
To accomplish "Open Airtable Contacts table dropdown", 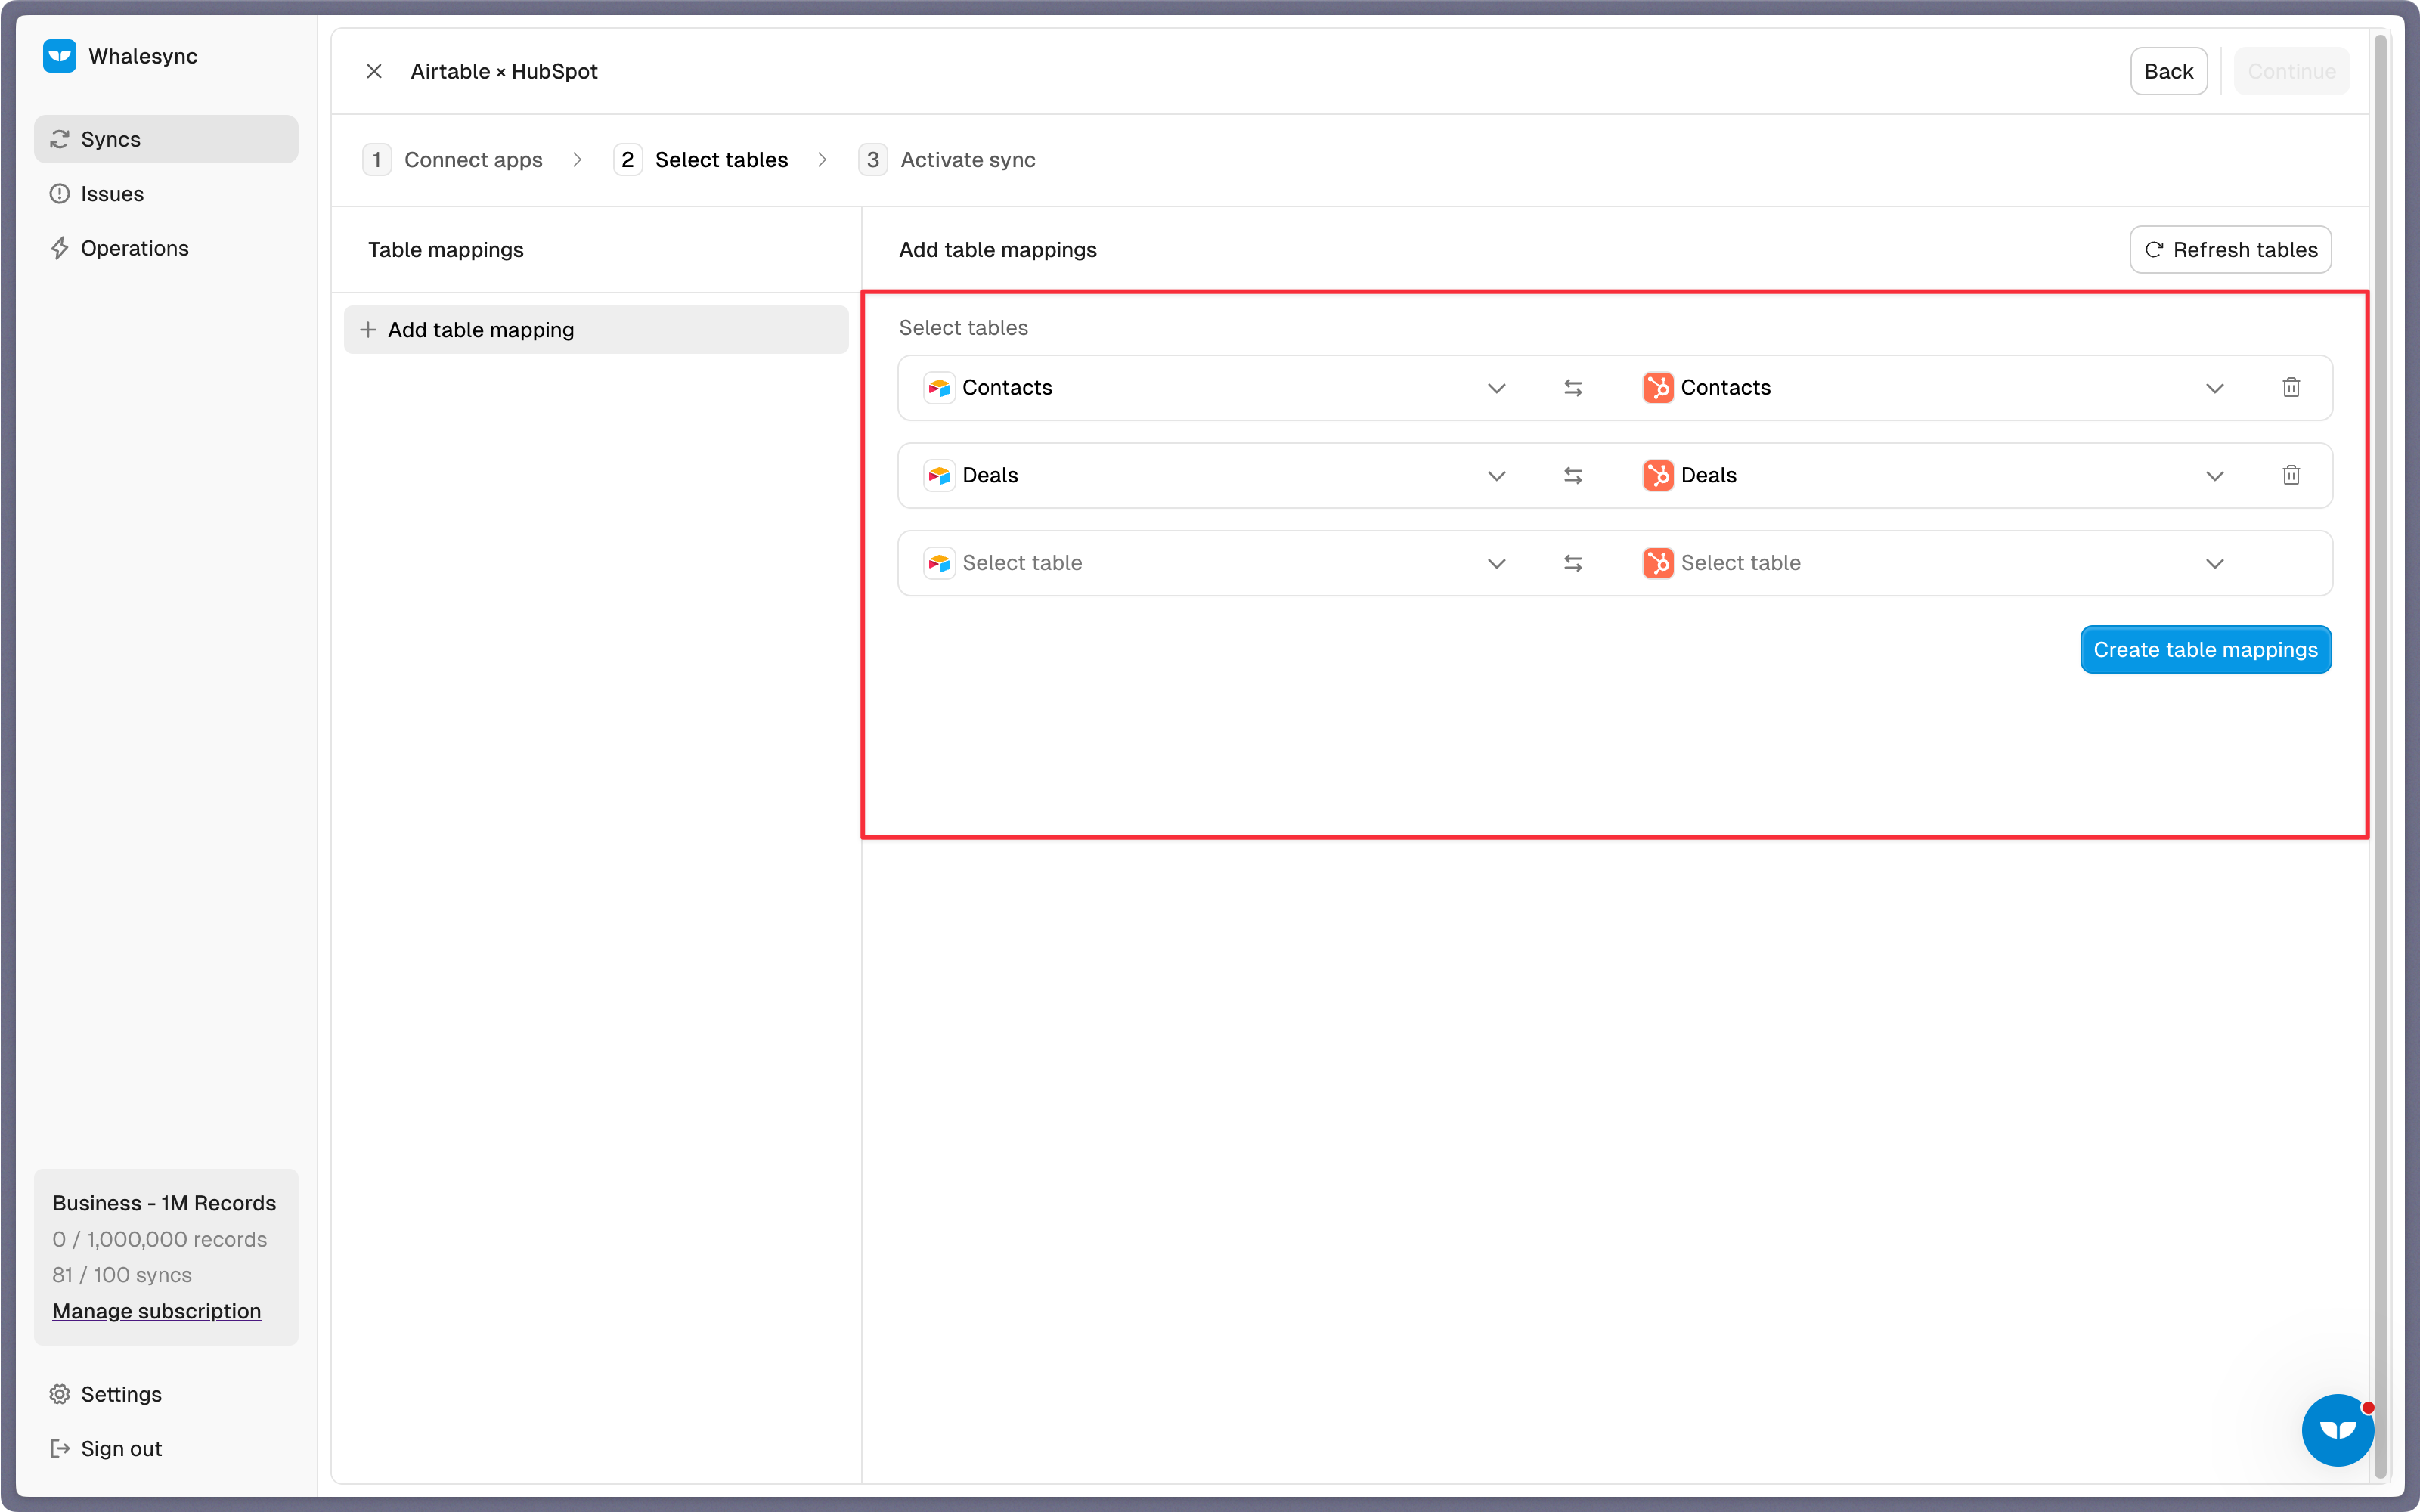I will [x=1215, y=388].
